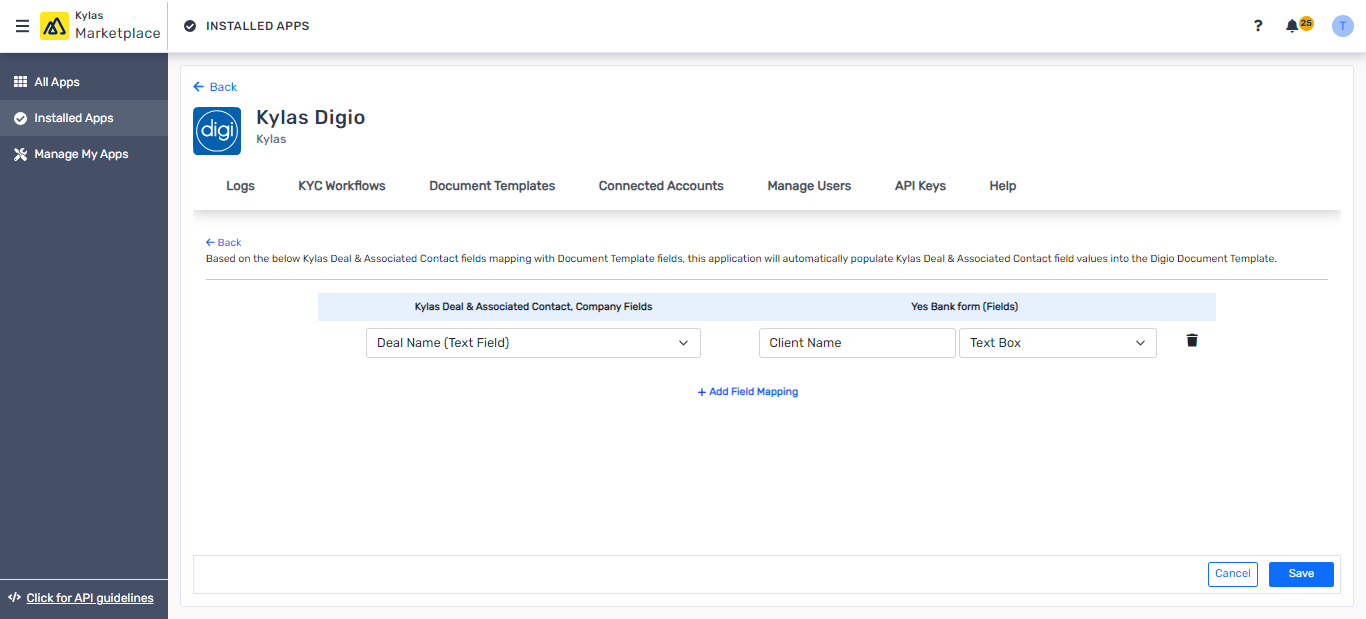Click the Kylas Marketplace logo
The width and height of the screenshot is (1366, 619).
(100, 26)
